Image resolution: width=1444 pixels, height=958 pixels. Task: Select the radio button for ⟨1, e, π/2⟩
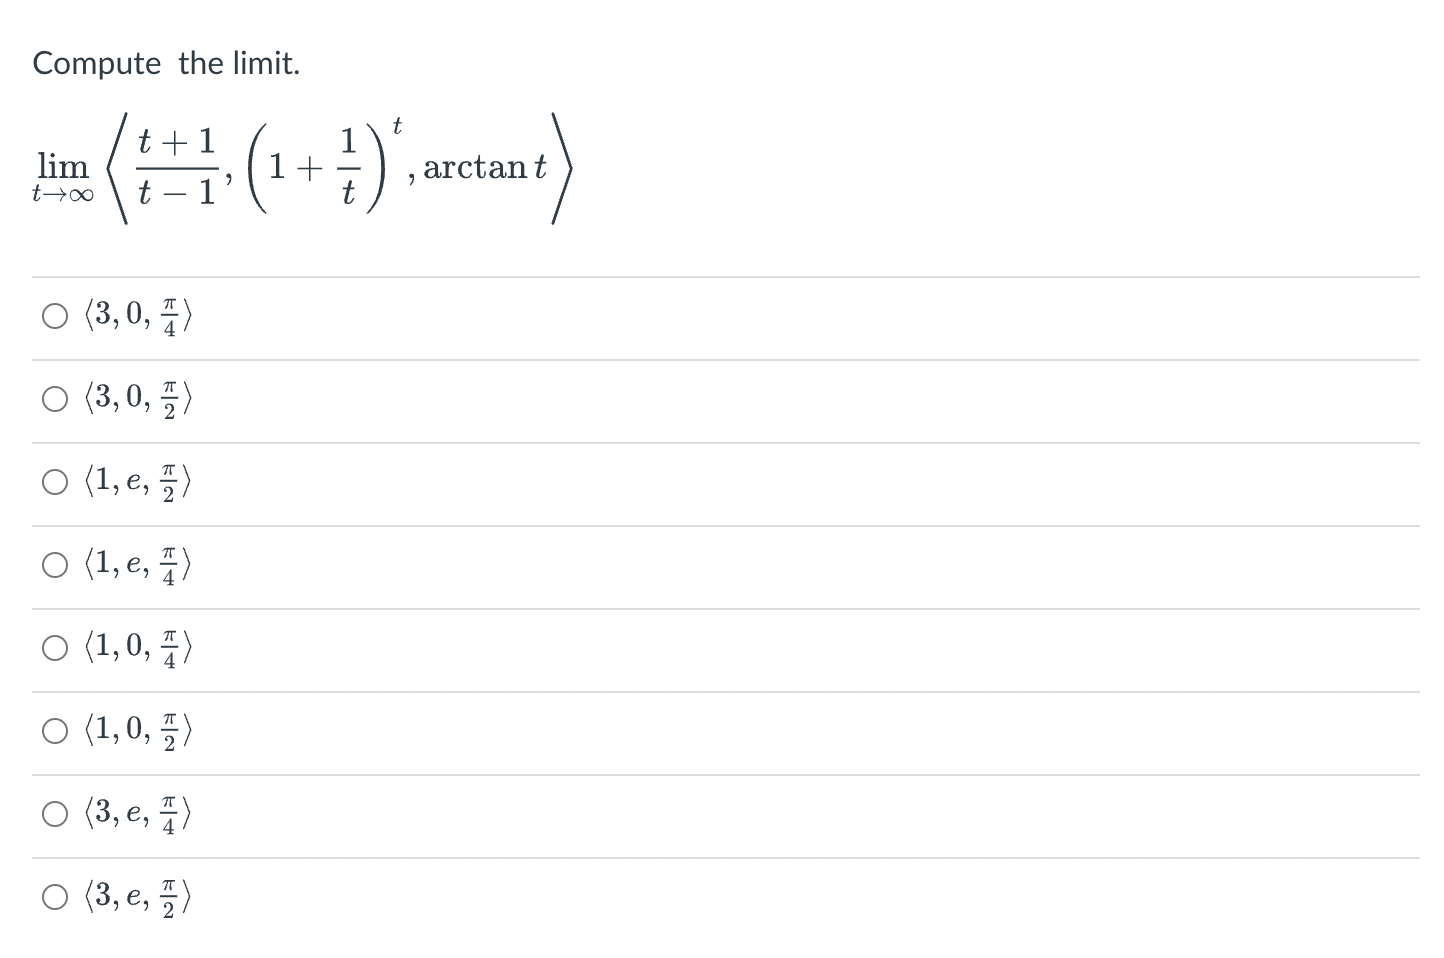(55, 481)
